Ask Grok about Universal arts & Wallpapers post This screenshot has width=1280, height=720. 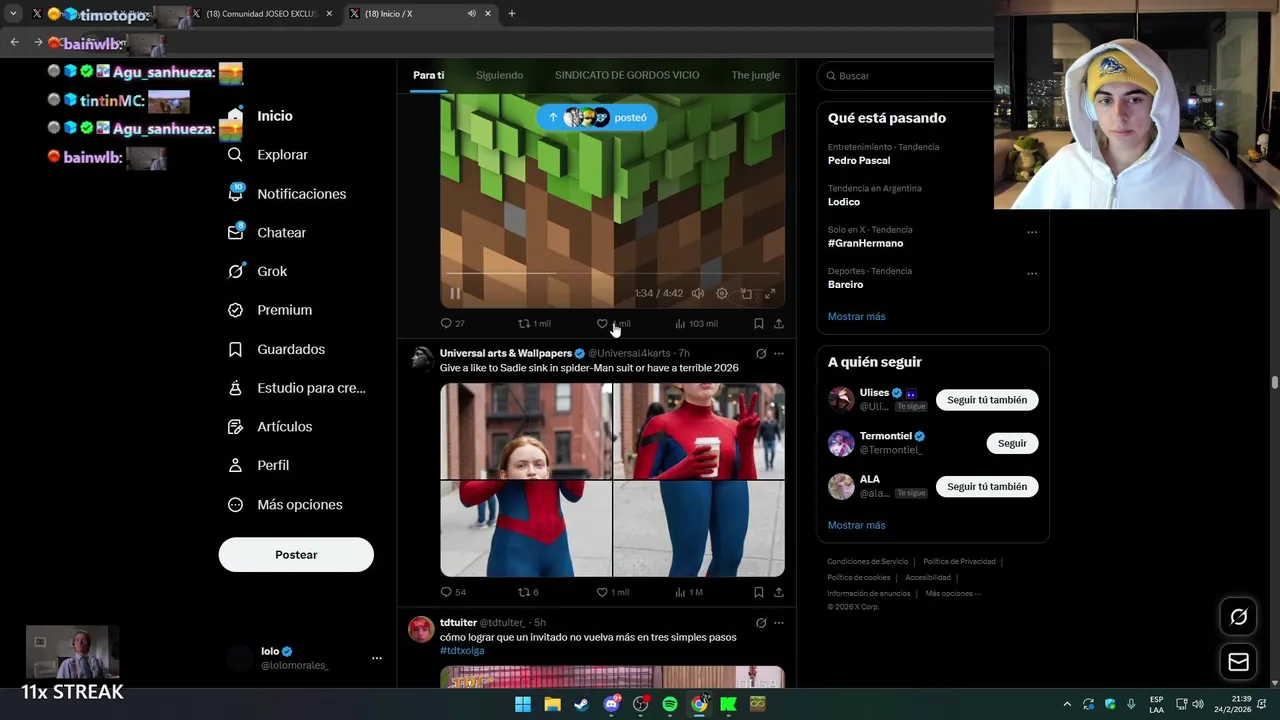click(x=761, y=353)
